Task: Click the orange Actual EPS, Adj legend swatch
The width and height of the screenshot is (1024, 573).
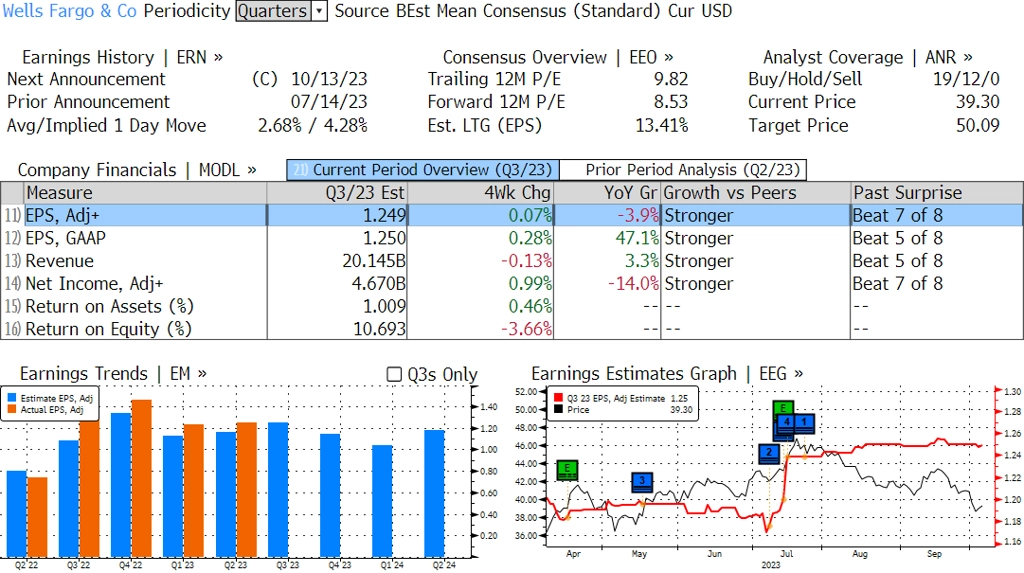Action: [x=12, y=410]
